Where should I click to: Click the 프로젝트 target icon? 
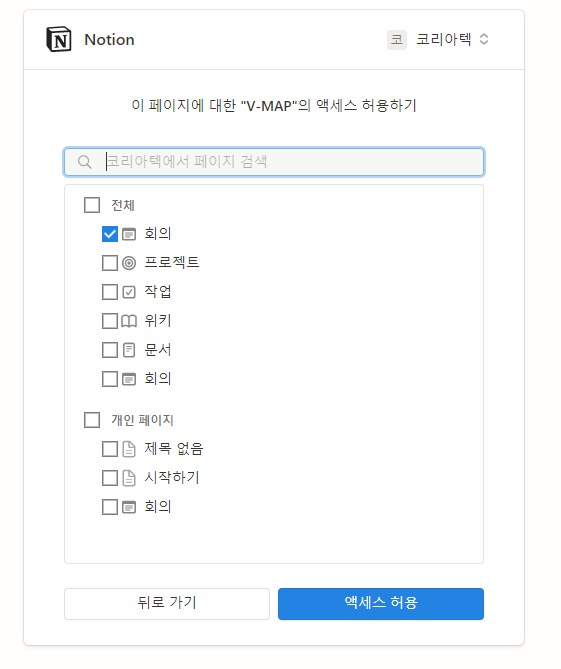tap(129, 263)
